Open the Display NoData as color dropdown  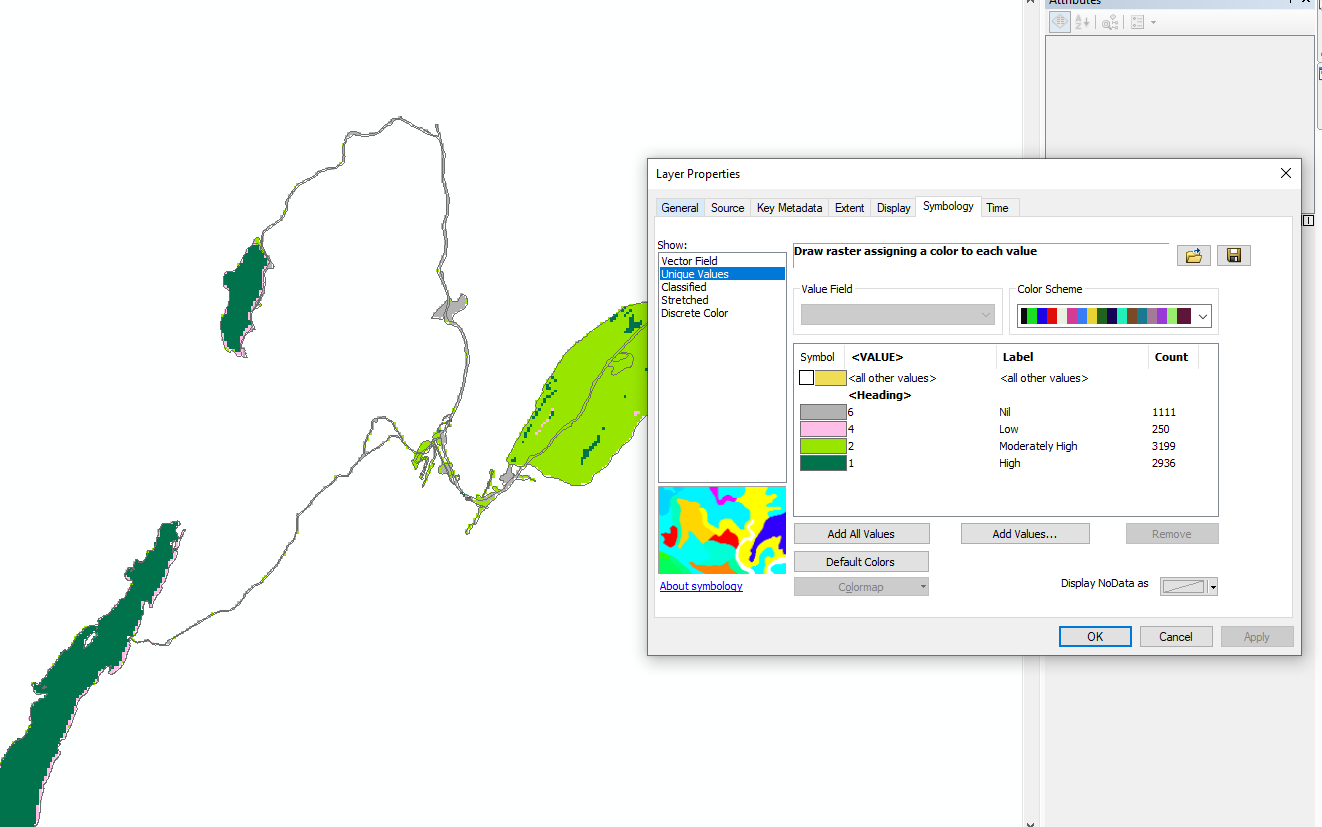point(1189,587)
